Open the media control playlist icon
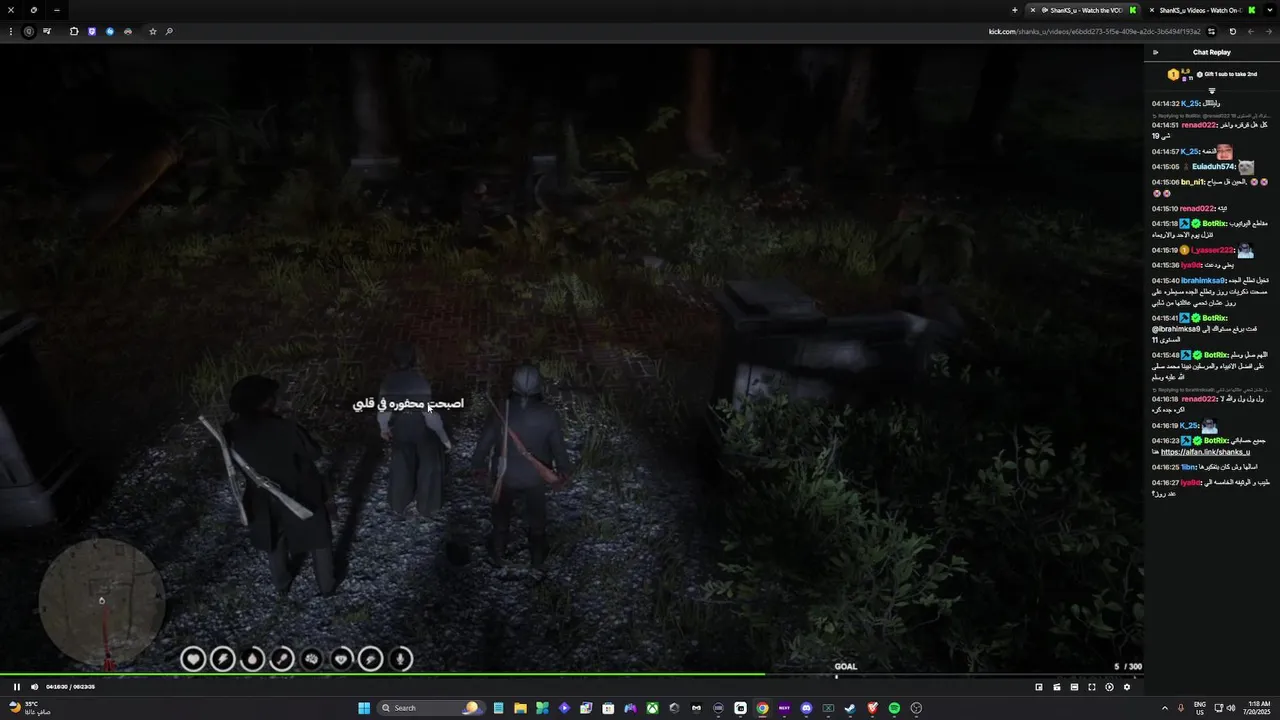 click(x=46, y=31)
